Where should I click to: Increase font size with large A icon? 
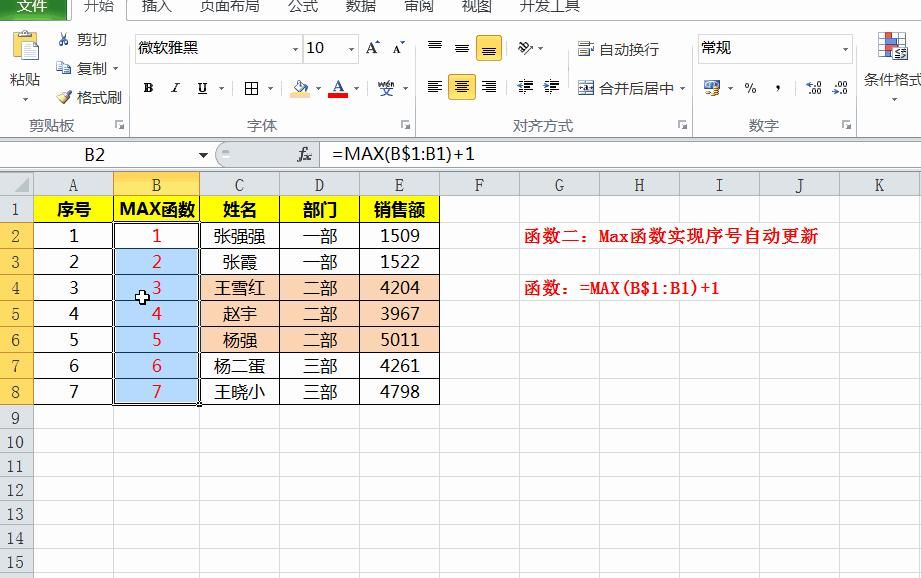point(372,48)
